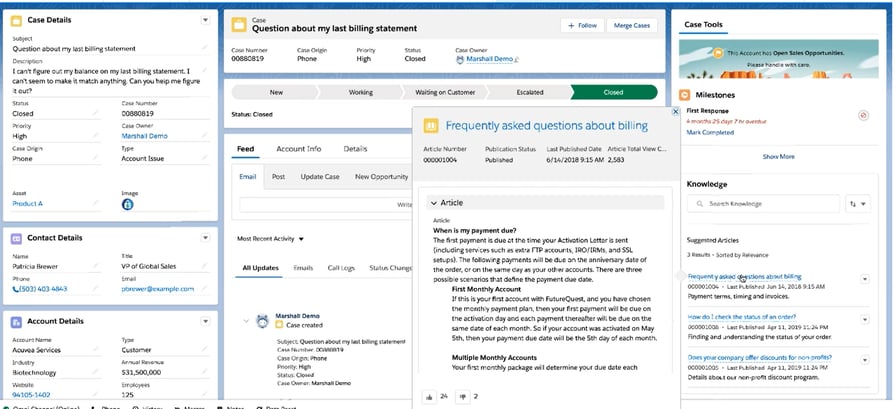Open the pbrewer@example.com email link
Screen dimensions: 896x409
158,289
